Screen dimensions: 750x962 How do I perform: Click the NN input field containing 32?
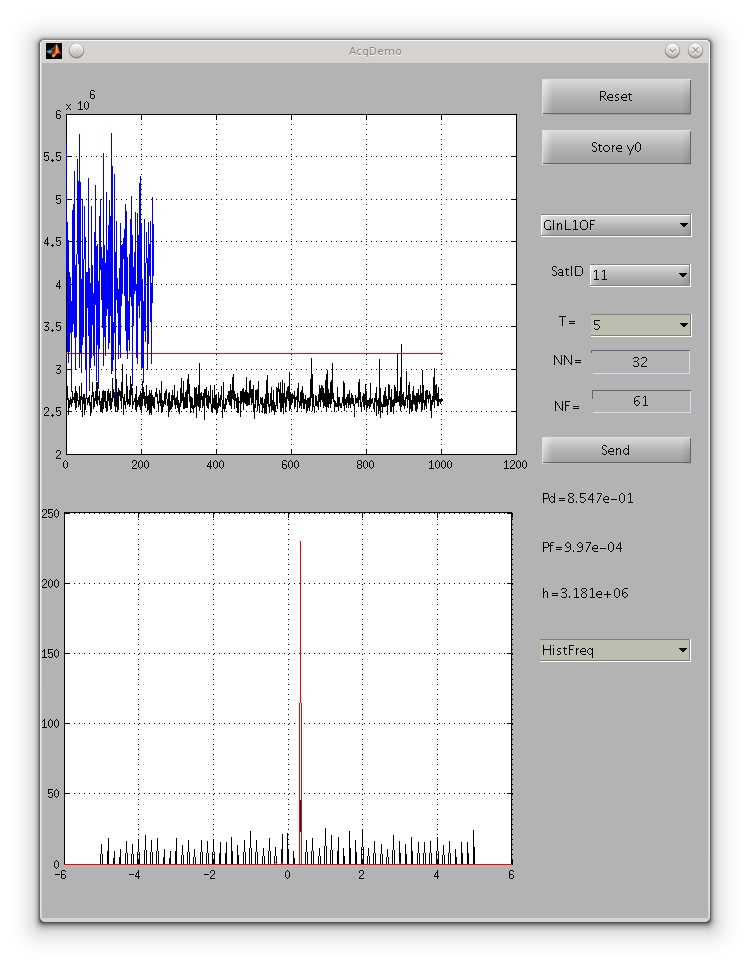tap(640, 362)
